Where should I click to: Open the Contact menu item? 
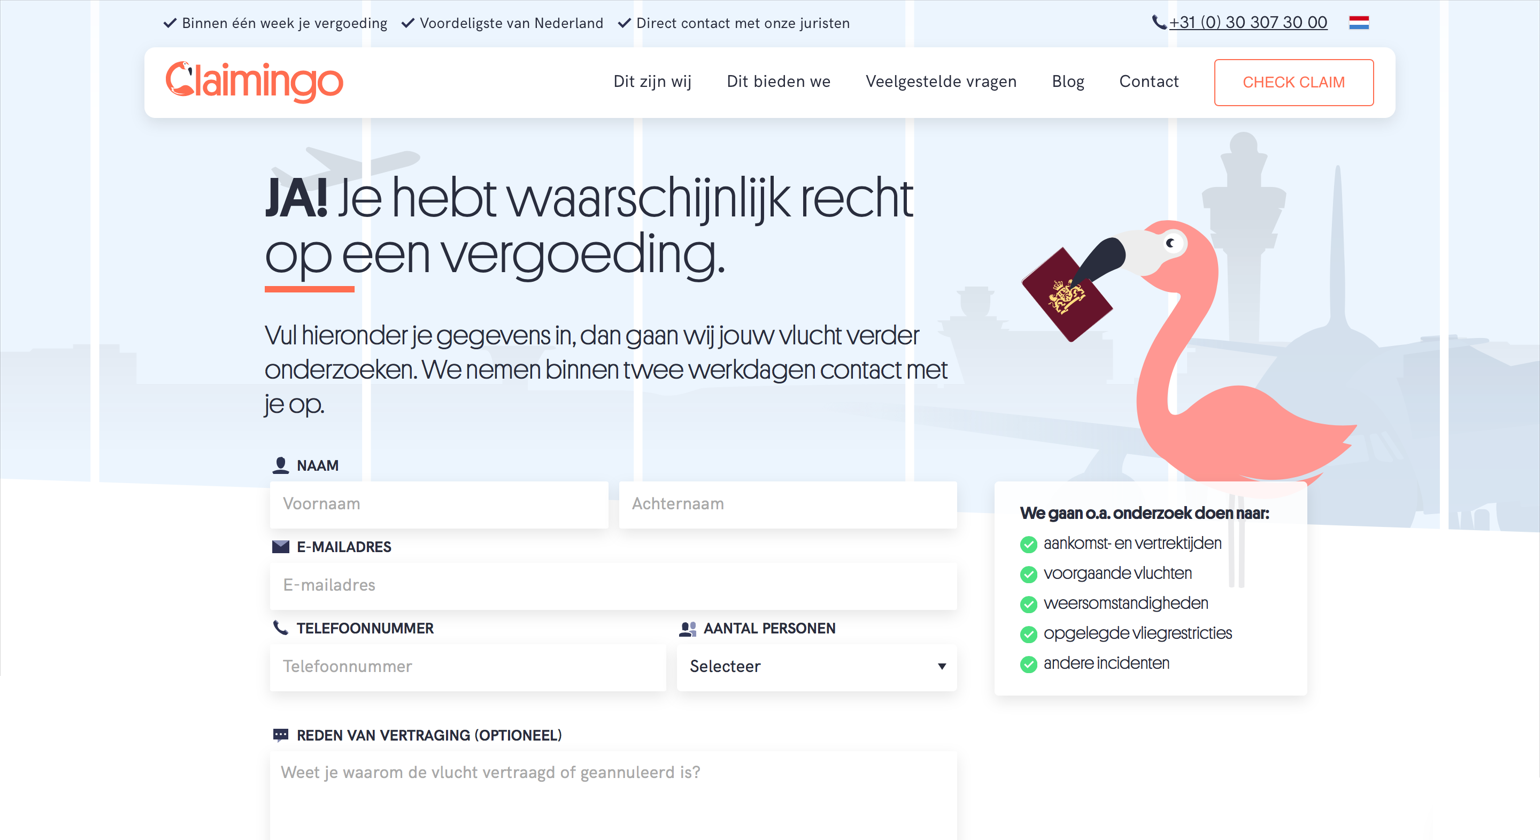[x=1149, y=82]
